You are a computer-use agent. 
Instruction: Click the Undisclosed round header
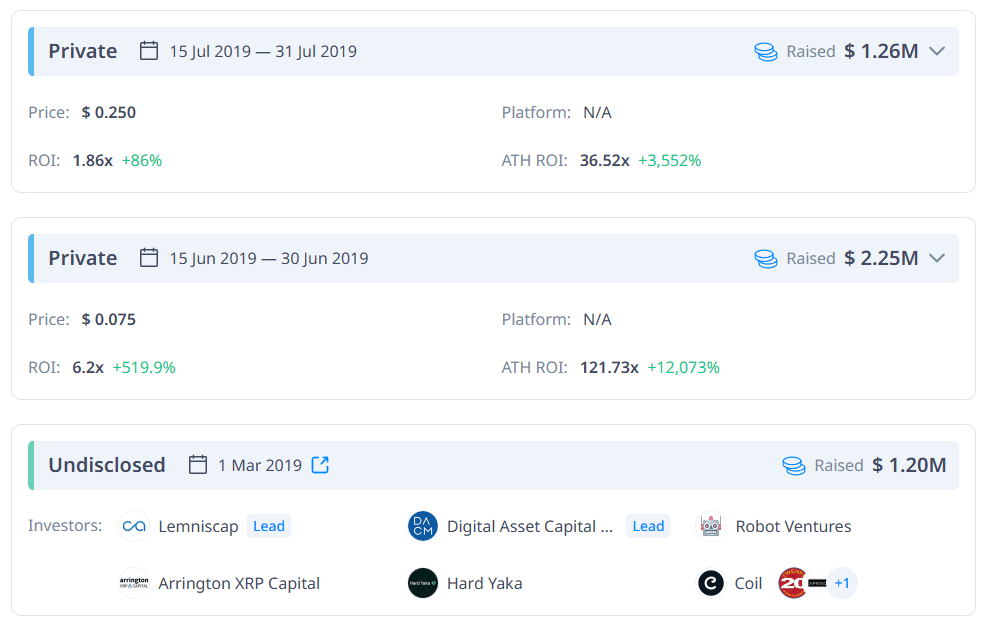(107, 465)
